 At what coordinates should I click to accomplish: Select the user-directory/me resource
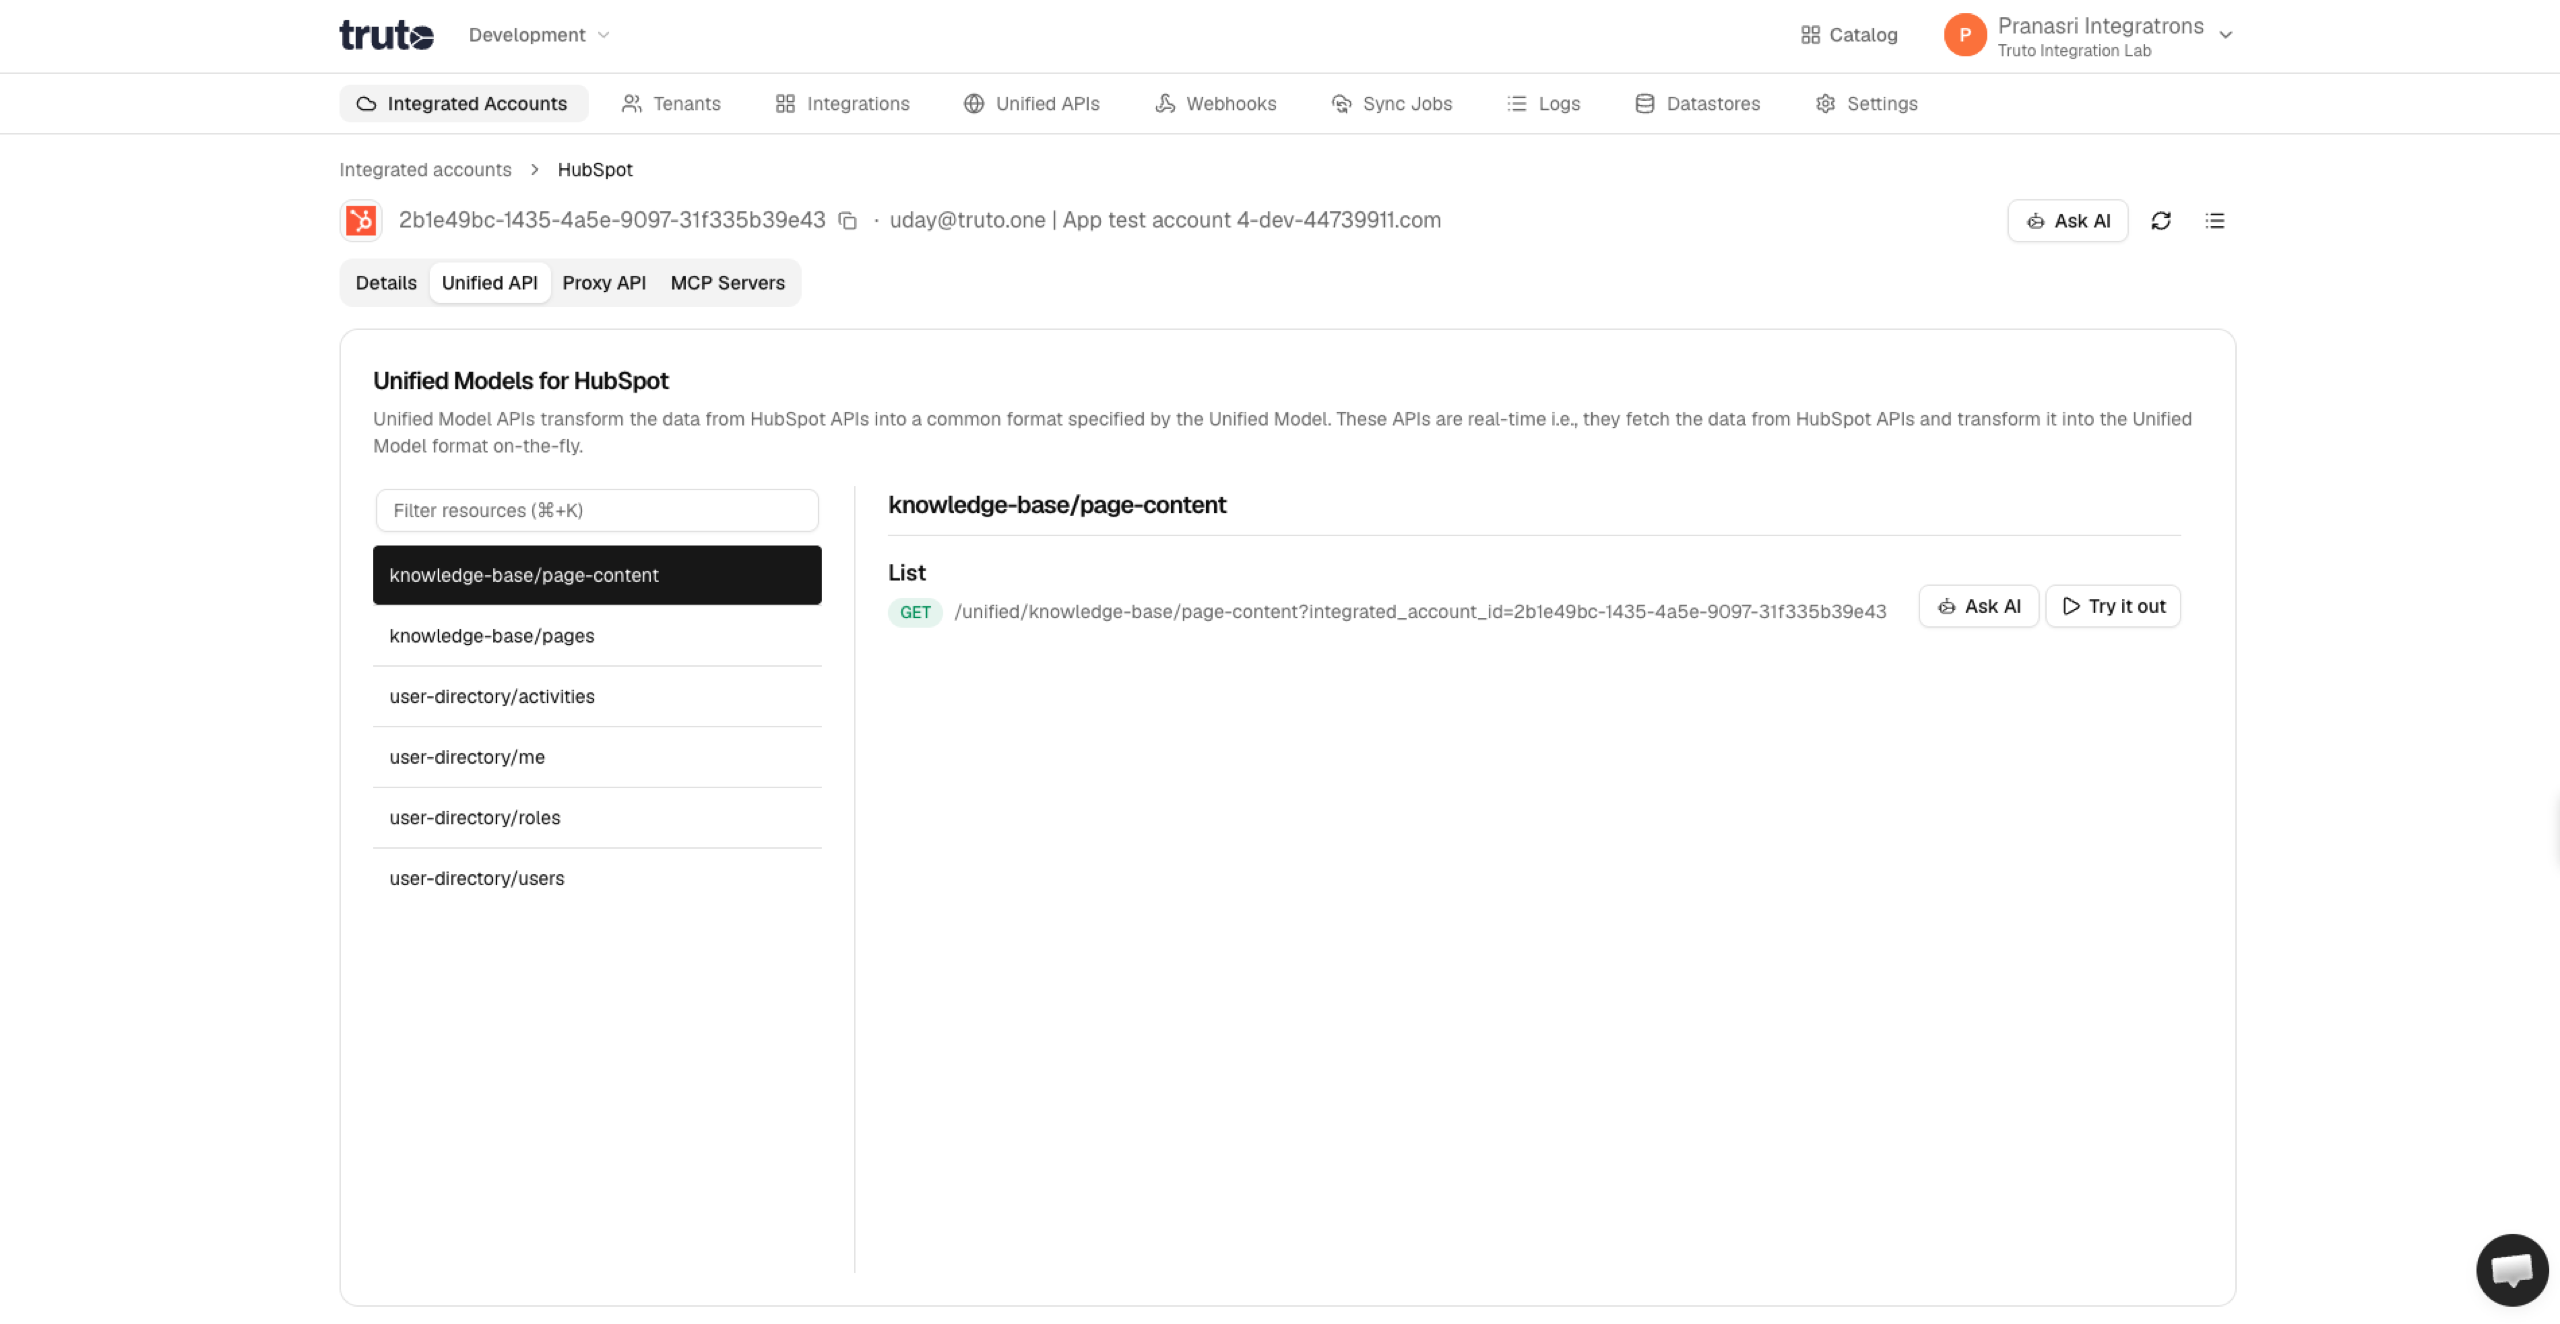coord(597,757)
